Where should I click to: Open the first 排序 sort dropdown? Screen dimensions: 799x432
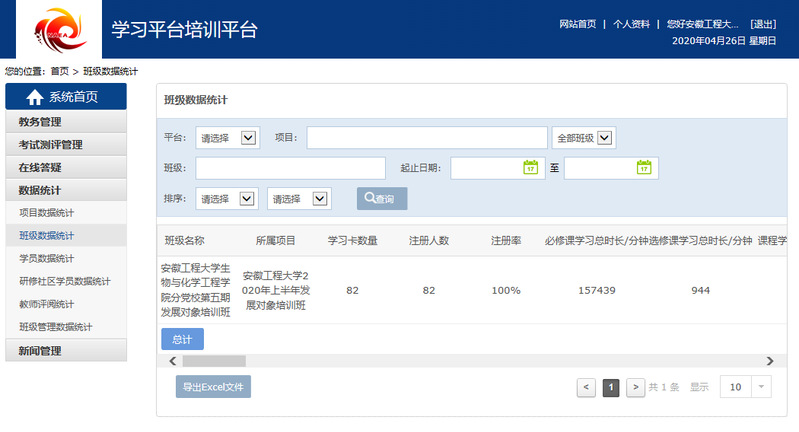point(227,199)
